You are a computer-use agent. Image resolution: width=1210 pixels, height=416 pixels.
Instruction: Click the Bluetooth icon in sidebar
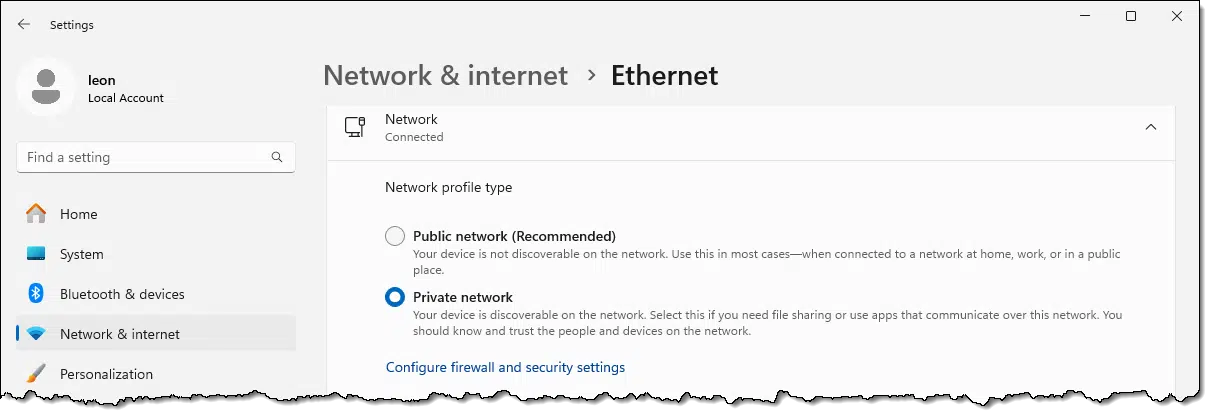[36, 294]
